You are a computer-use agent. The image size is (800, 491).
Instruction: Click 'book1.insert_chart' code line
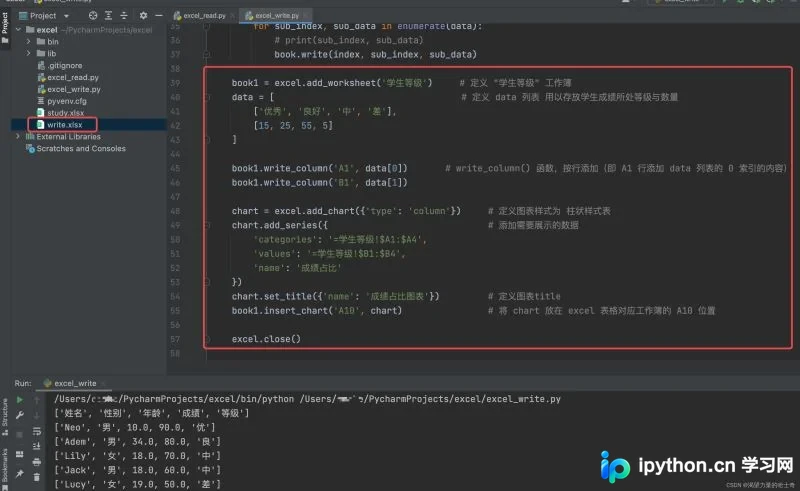pos(317,310)
